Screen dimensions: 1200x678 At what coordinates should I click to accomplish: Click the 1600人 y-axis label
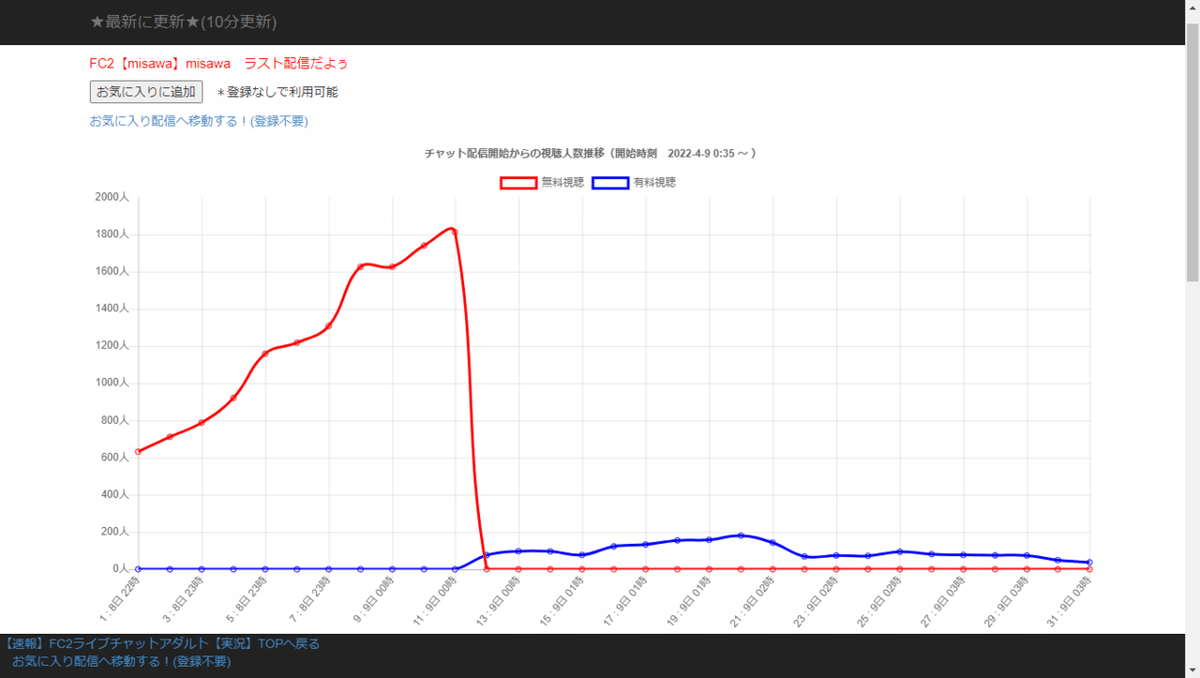(112, 272)
